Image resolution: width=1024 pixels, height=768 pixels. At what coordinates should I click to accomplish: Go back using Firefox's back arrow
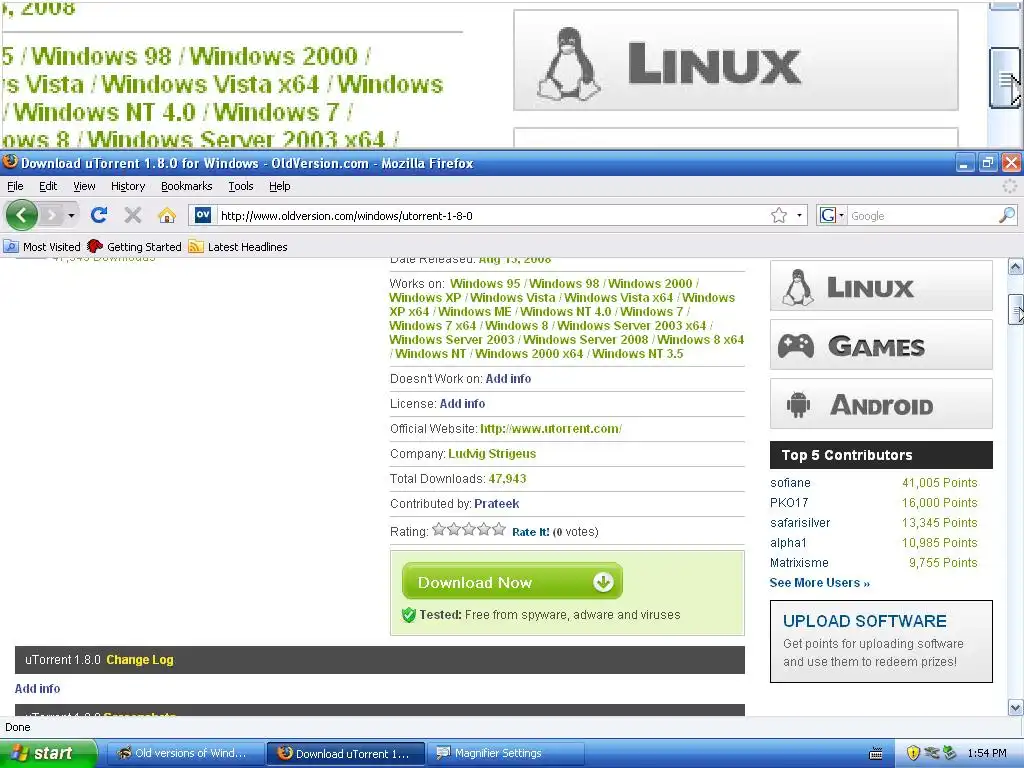22,215
